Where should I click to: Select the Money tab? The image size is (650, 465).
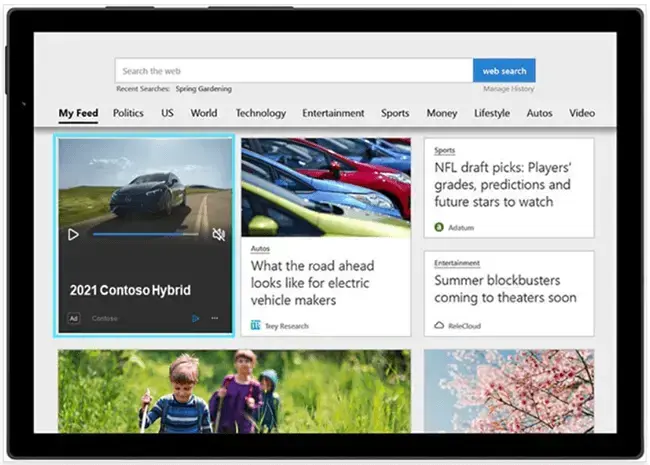tap(441, 113)
